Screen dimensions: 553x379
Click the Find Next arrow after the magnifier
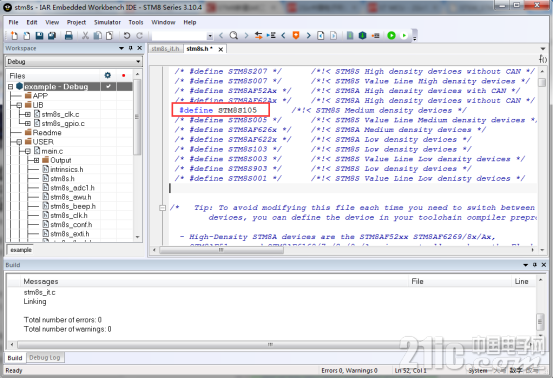coord(246,36)
